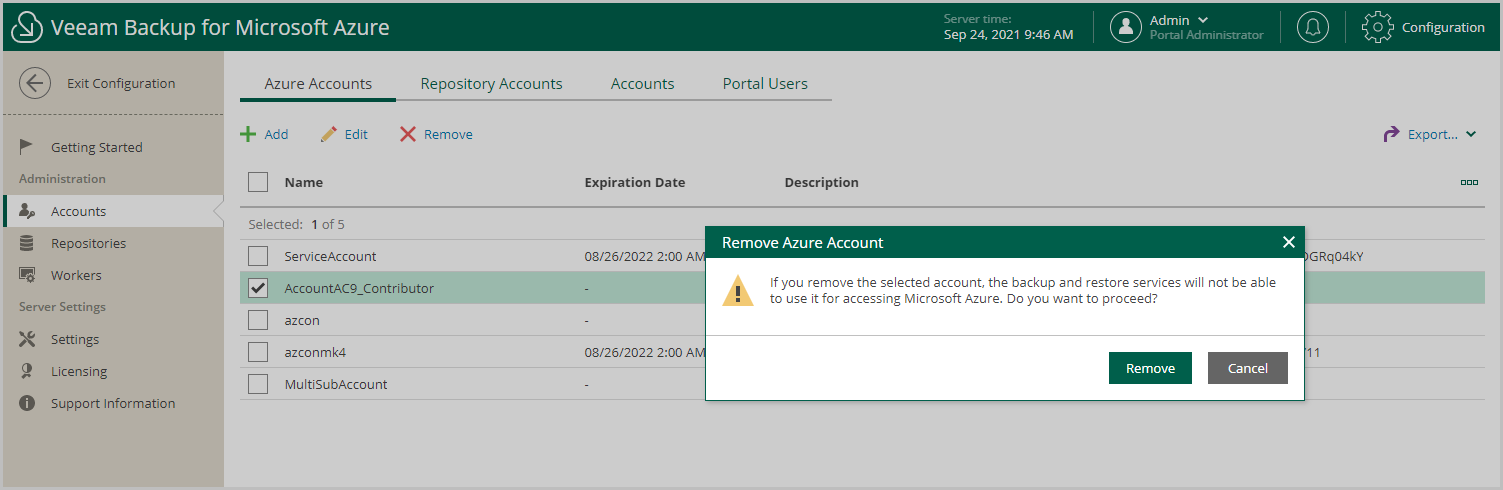Viewport: 1503px width, 490px height.
Task: Expand the Admin user dropdown arrow
Action: (x=1203, y=20)
